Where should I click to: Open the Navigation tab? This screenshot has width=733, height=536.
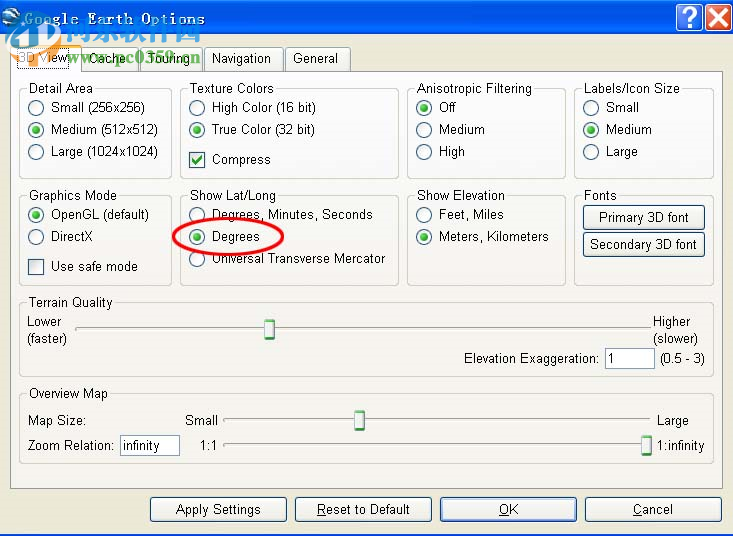[x=244, y=59]
